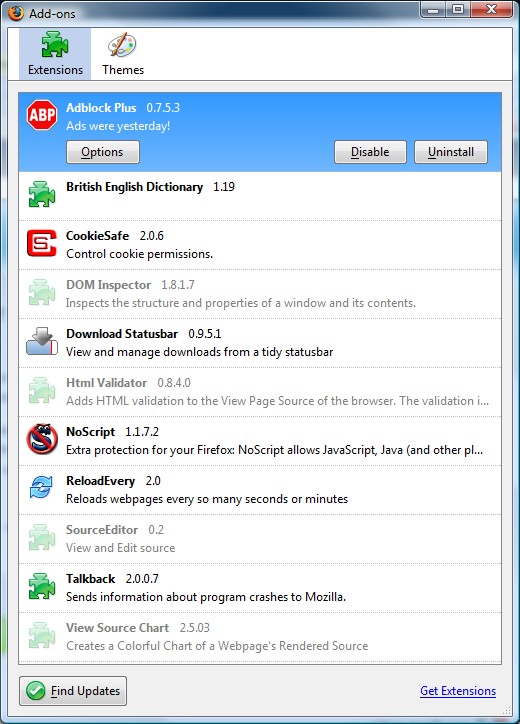Uninstall Adblock Plus
Image resolution: width=520 pixels, height=724 pixels.
pyautogui.click(x=451, y=152)
